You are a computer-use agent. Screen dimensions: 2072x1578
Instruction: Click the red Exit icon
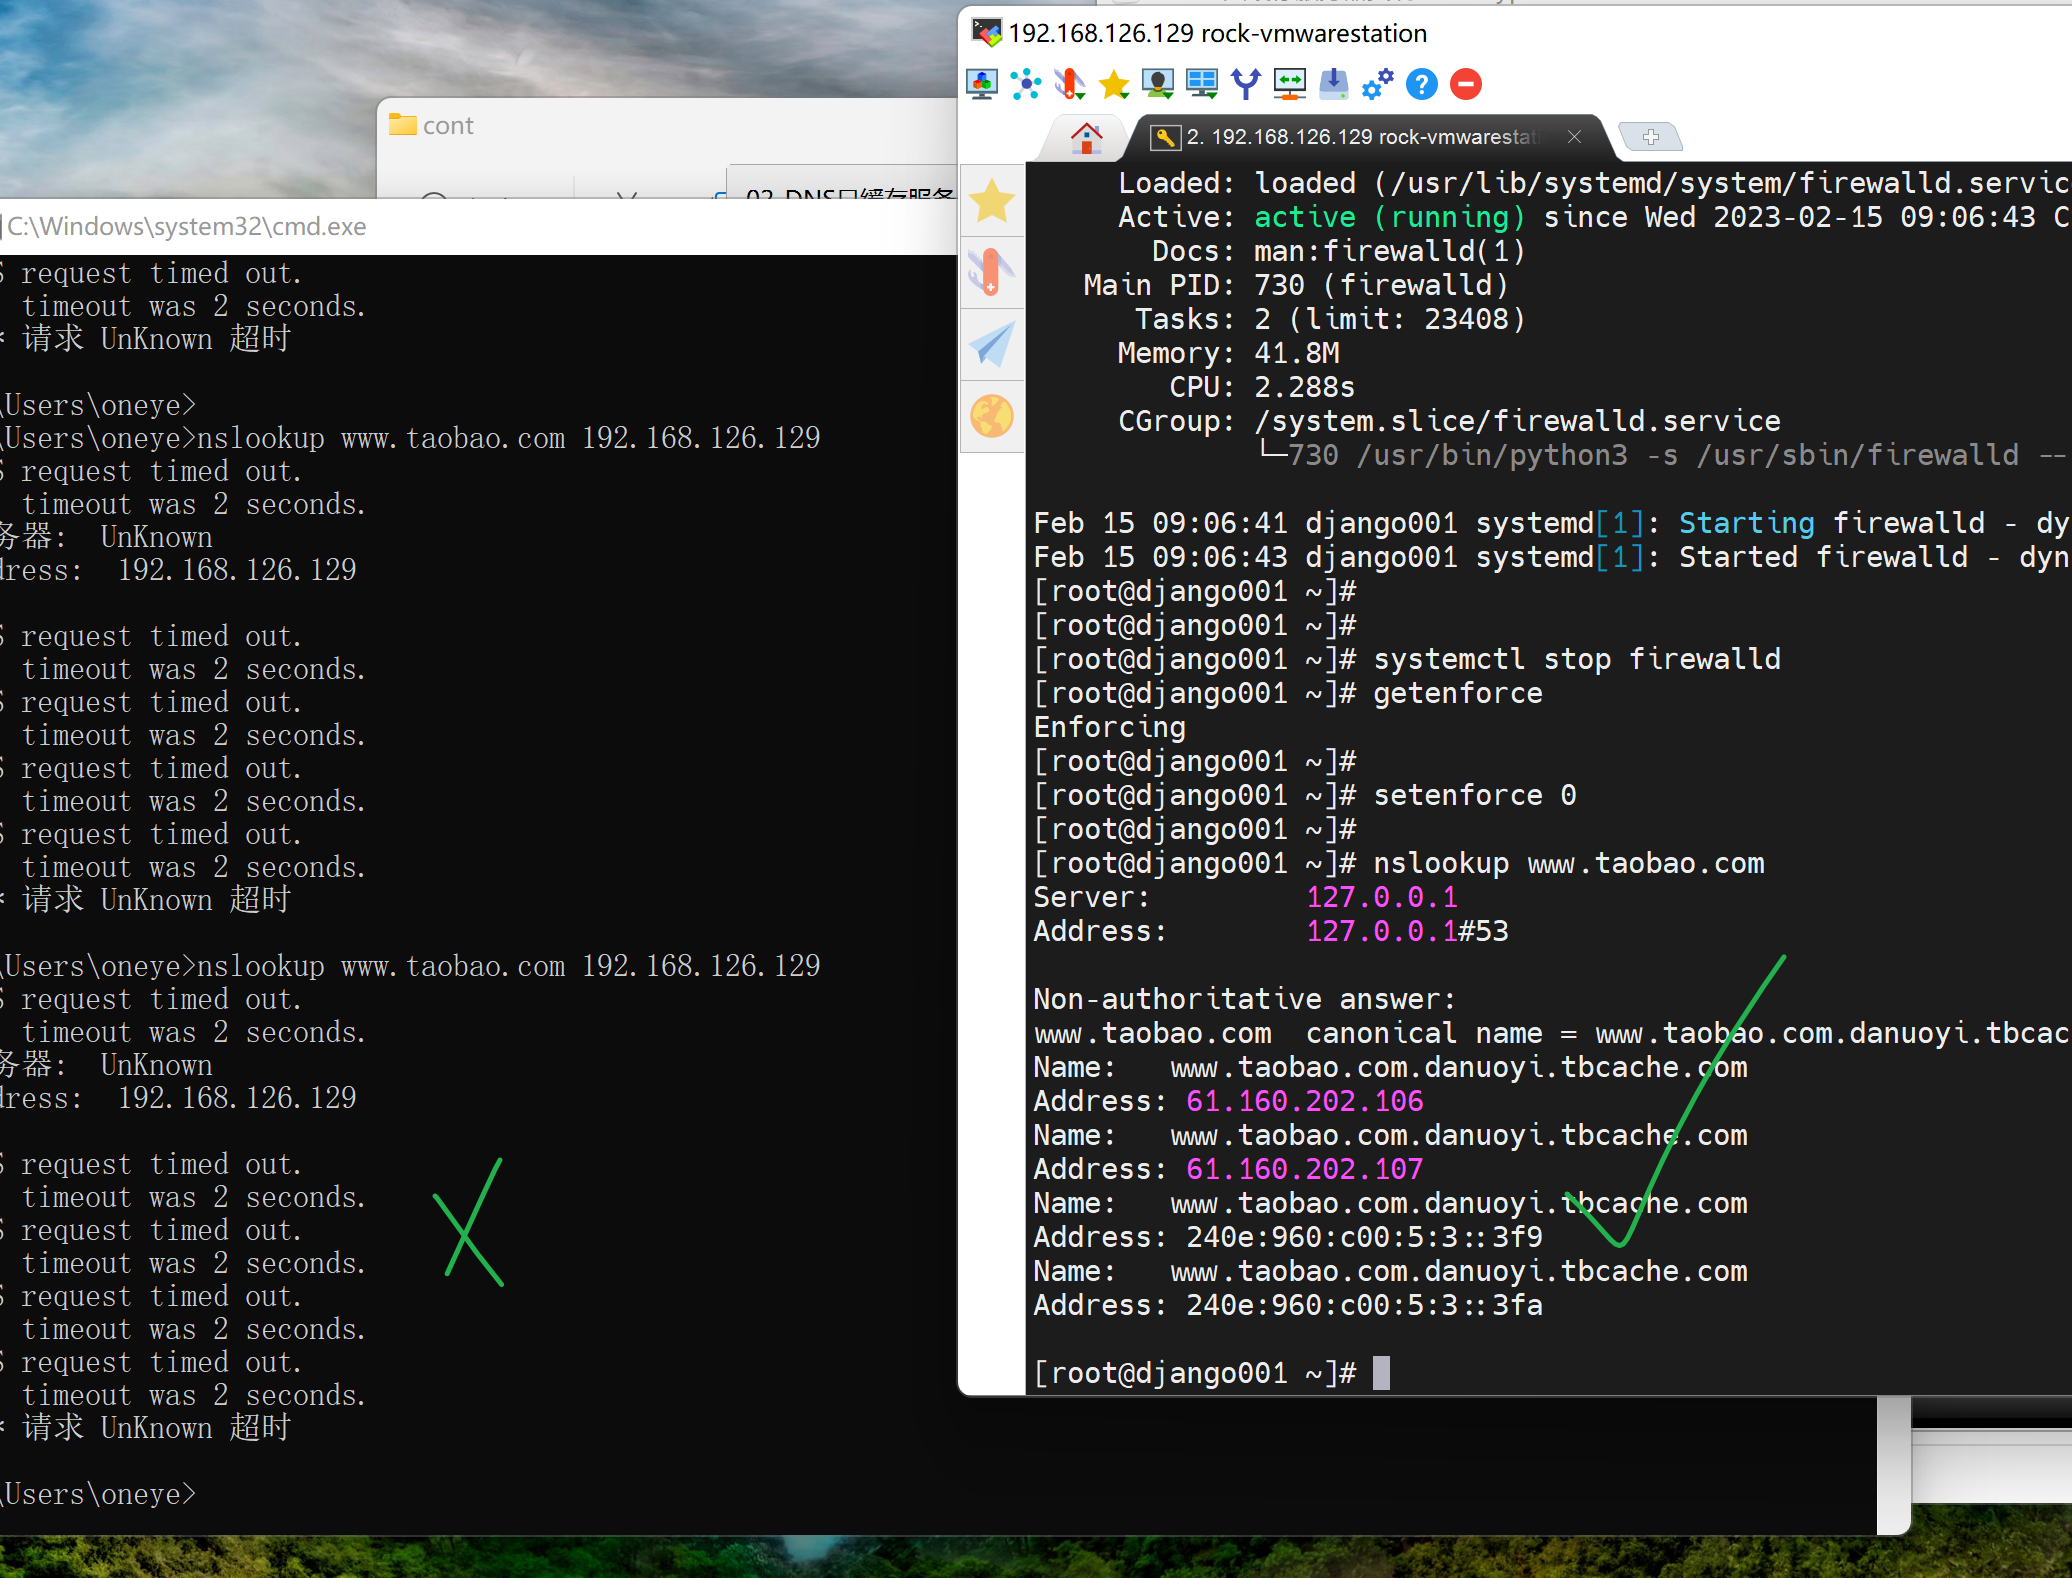pos(1466,84)
